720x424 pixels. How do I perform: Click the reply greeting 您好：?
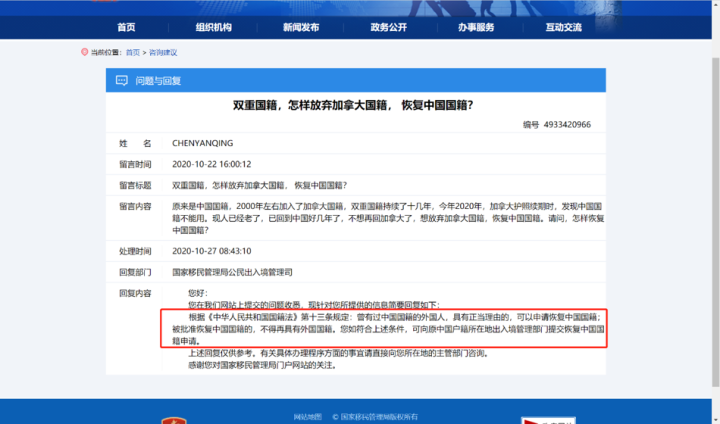pyautogui.click(x=198, y=293)
